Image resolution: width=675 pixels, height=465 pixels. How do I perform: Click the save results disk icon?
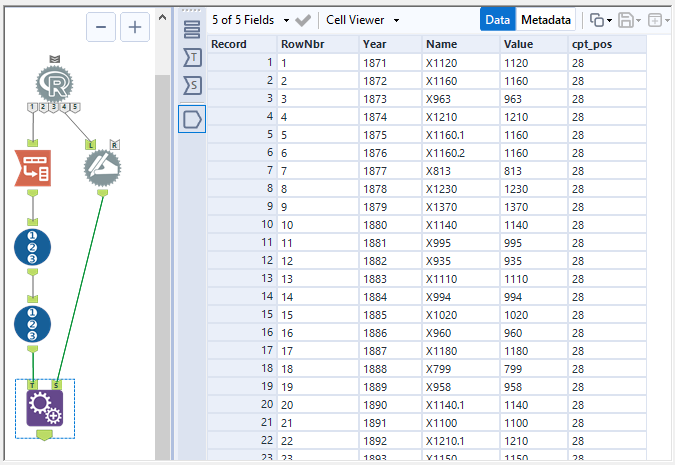[625, 20]
